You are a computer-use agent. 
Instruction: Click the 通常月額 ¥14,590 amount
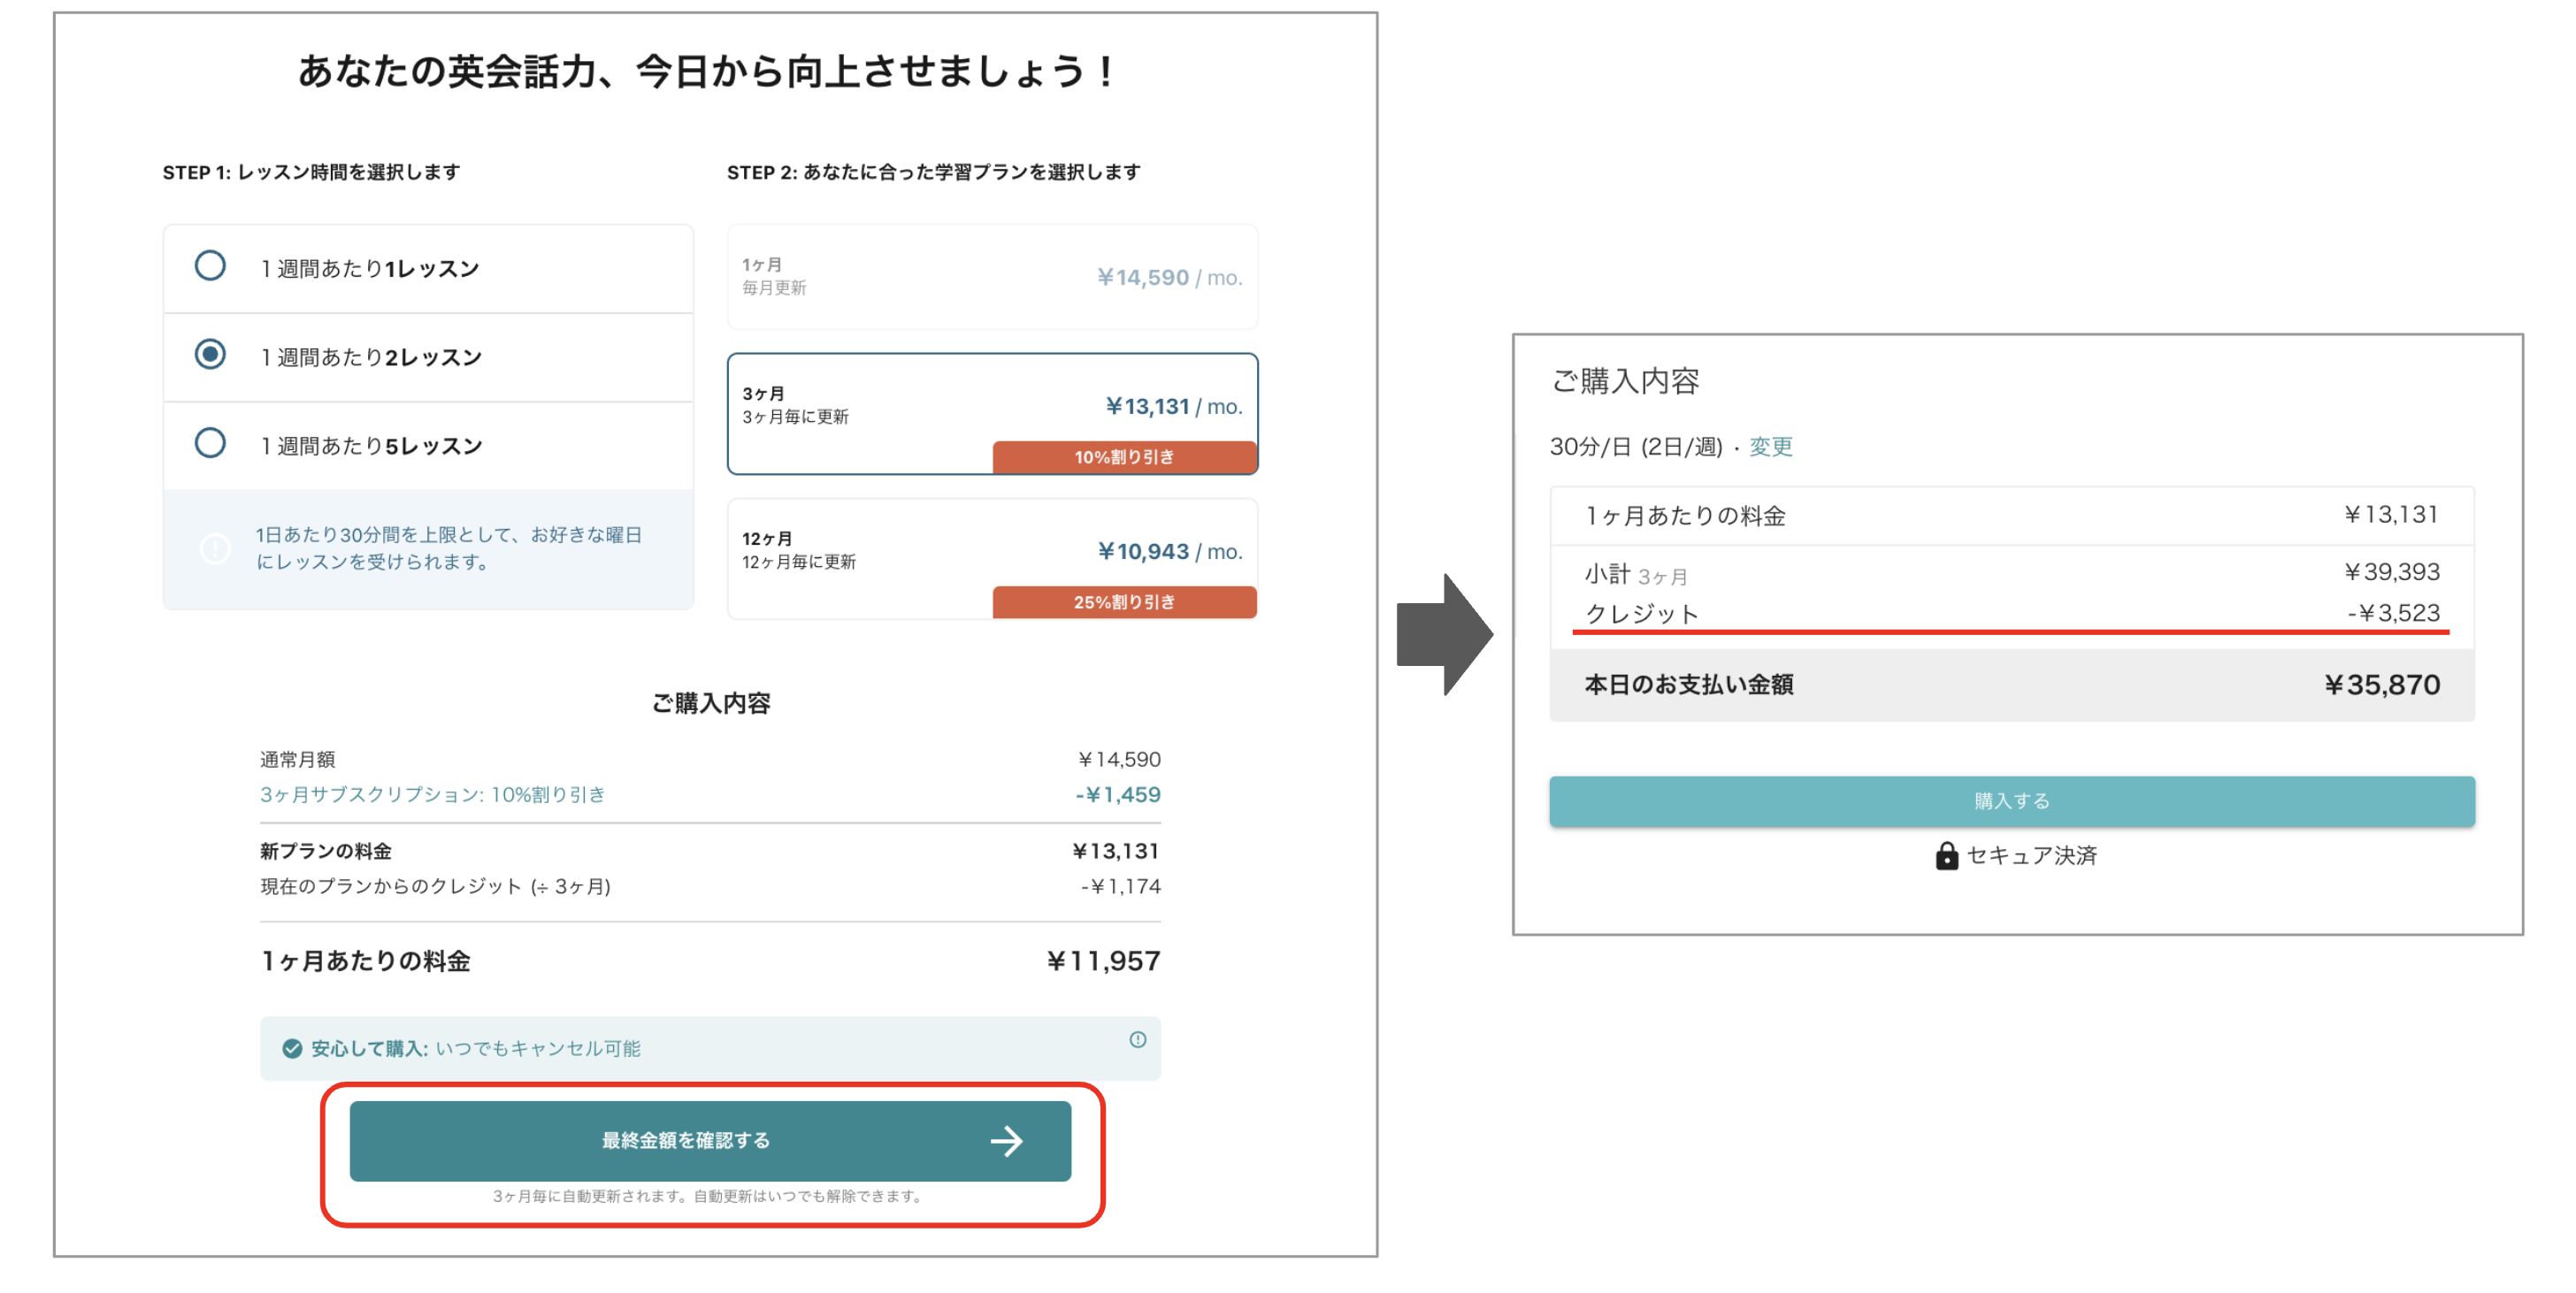click(1119, 760)
